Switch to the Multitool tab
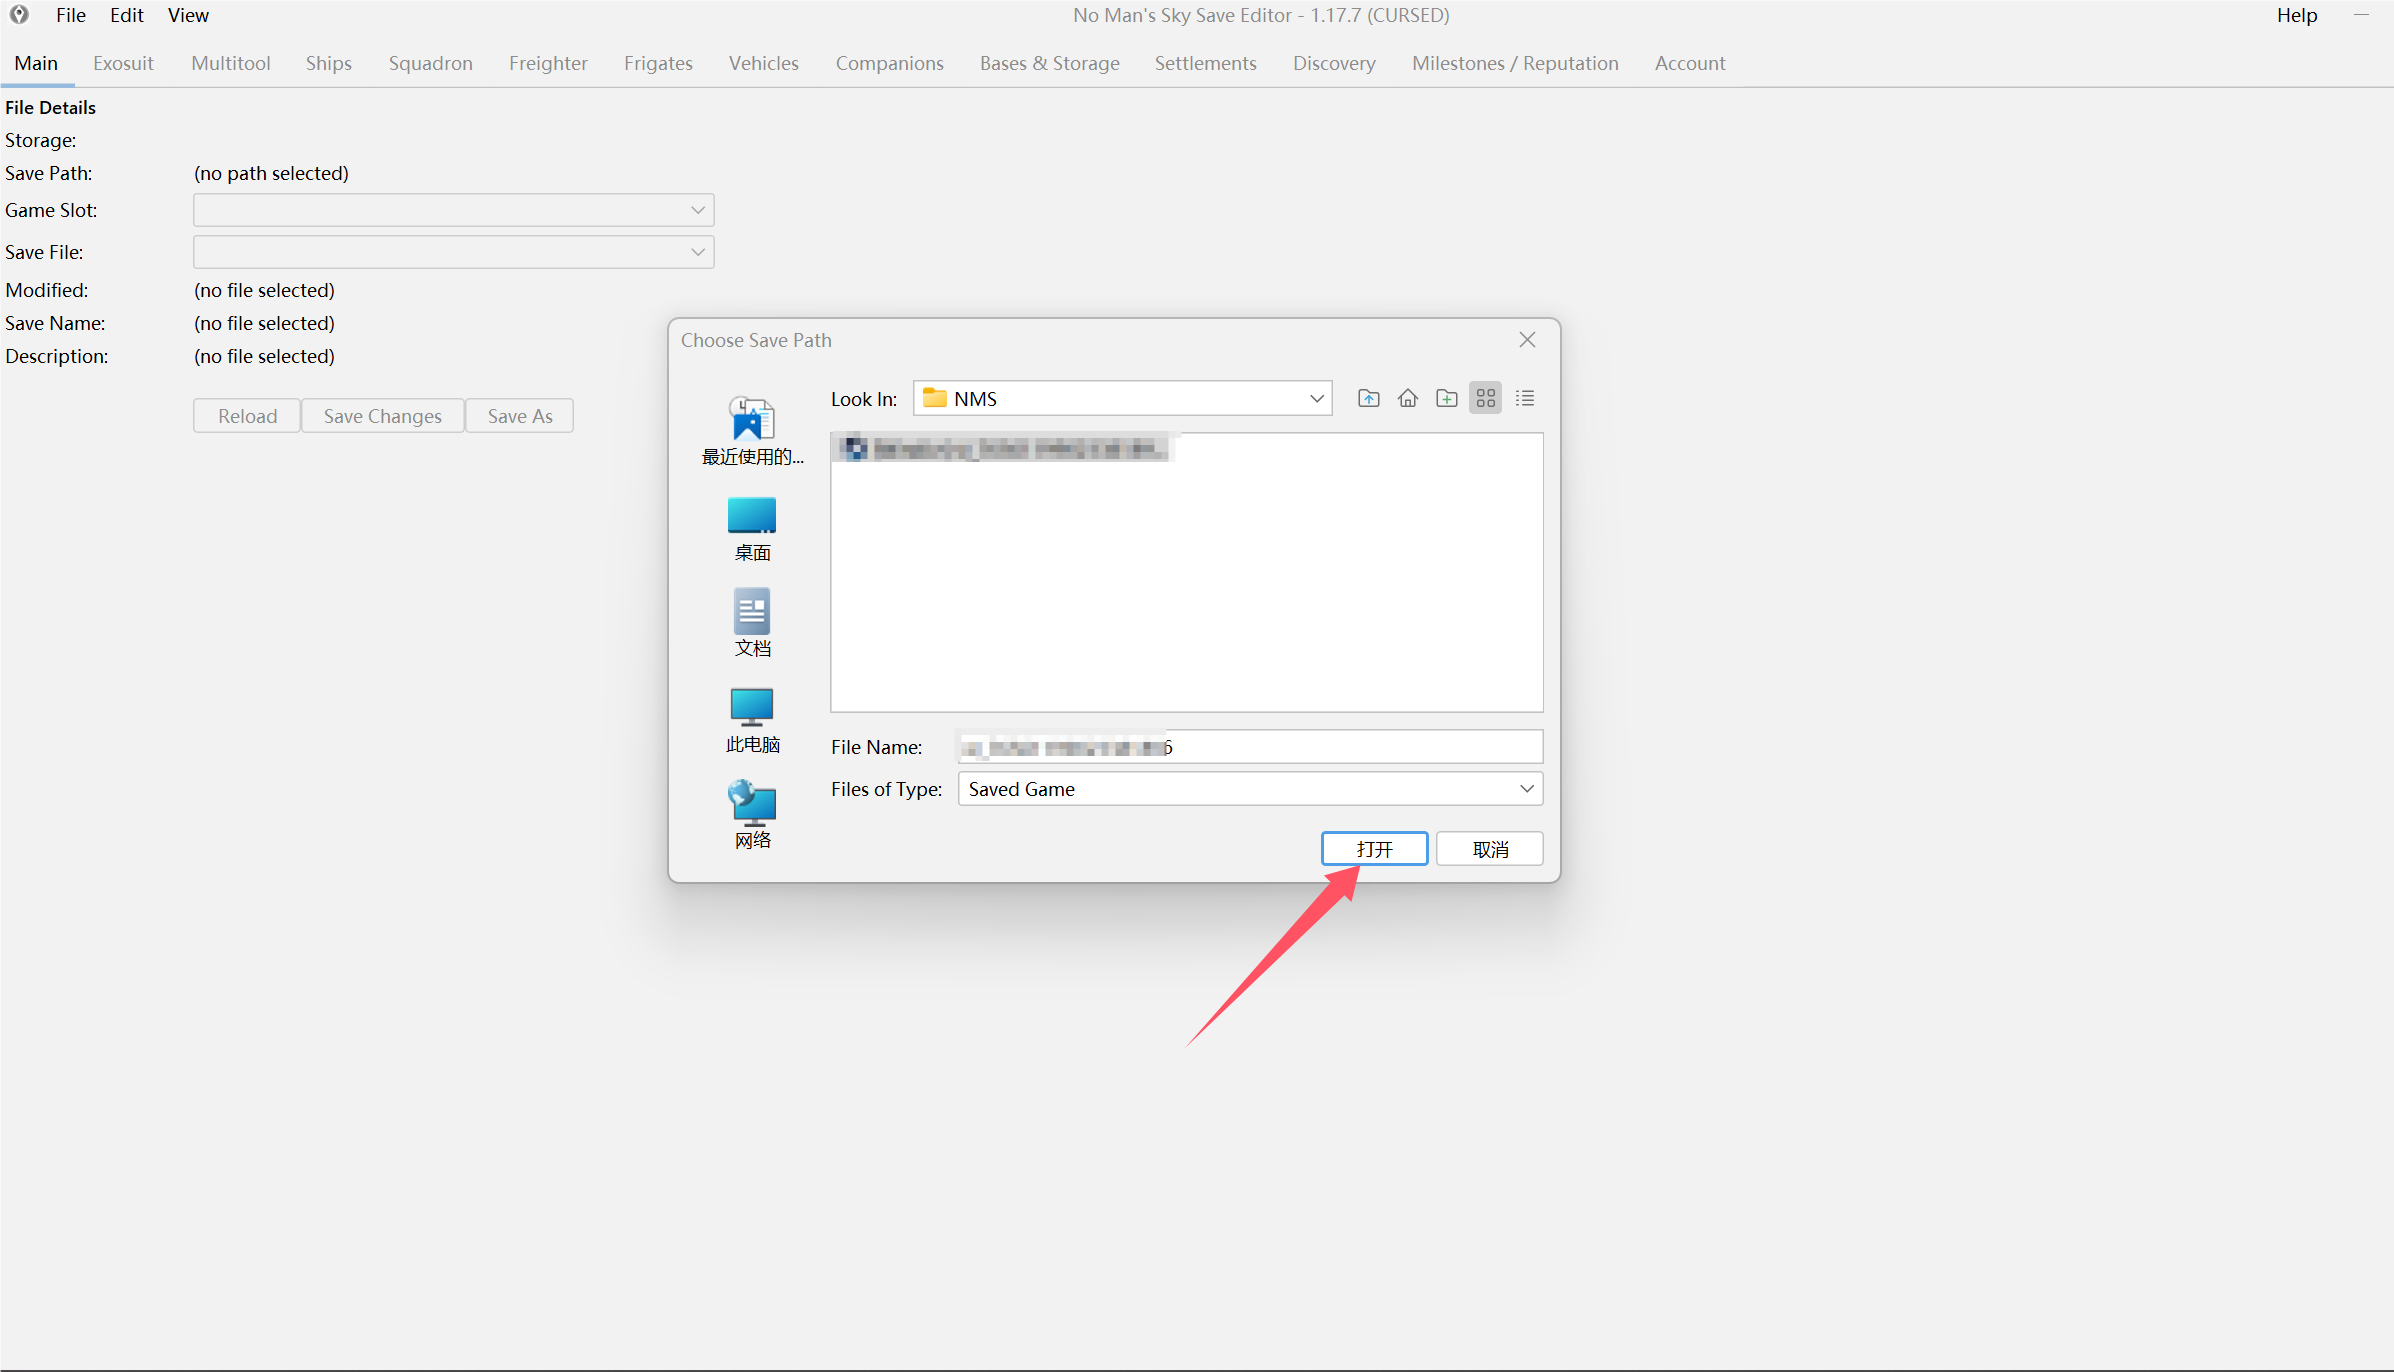The image size is (2394, 1372). tap(231, 63)
